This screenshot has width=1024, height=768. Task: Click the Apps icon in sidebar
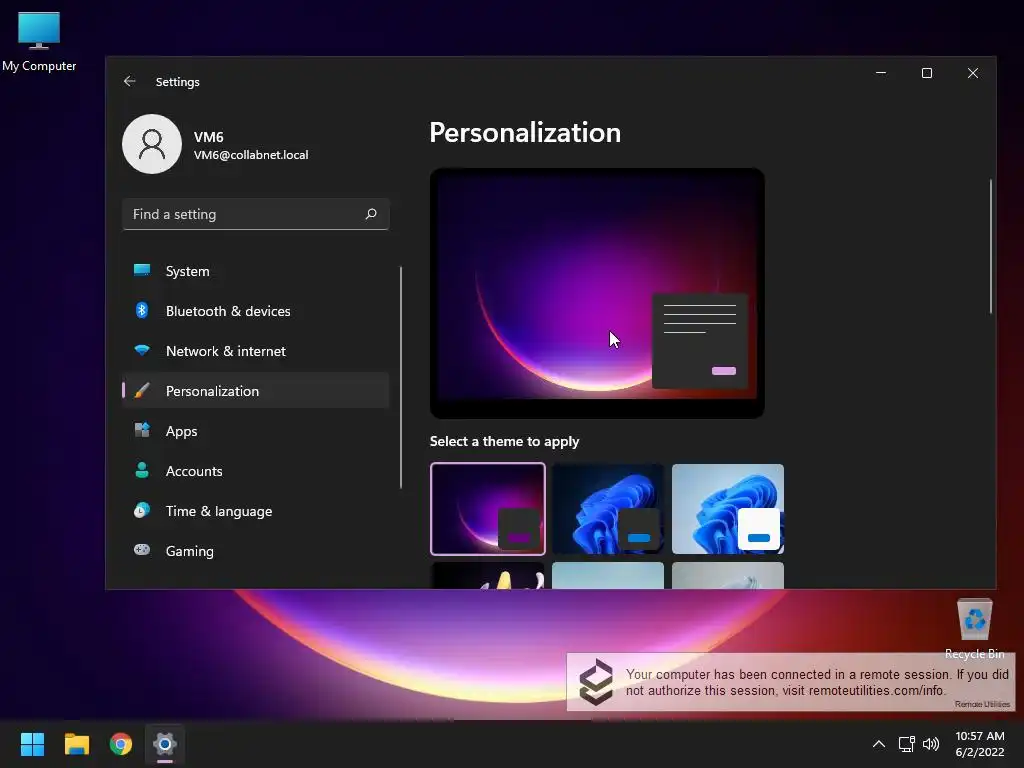142,430
